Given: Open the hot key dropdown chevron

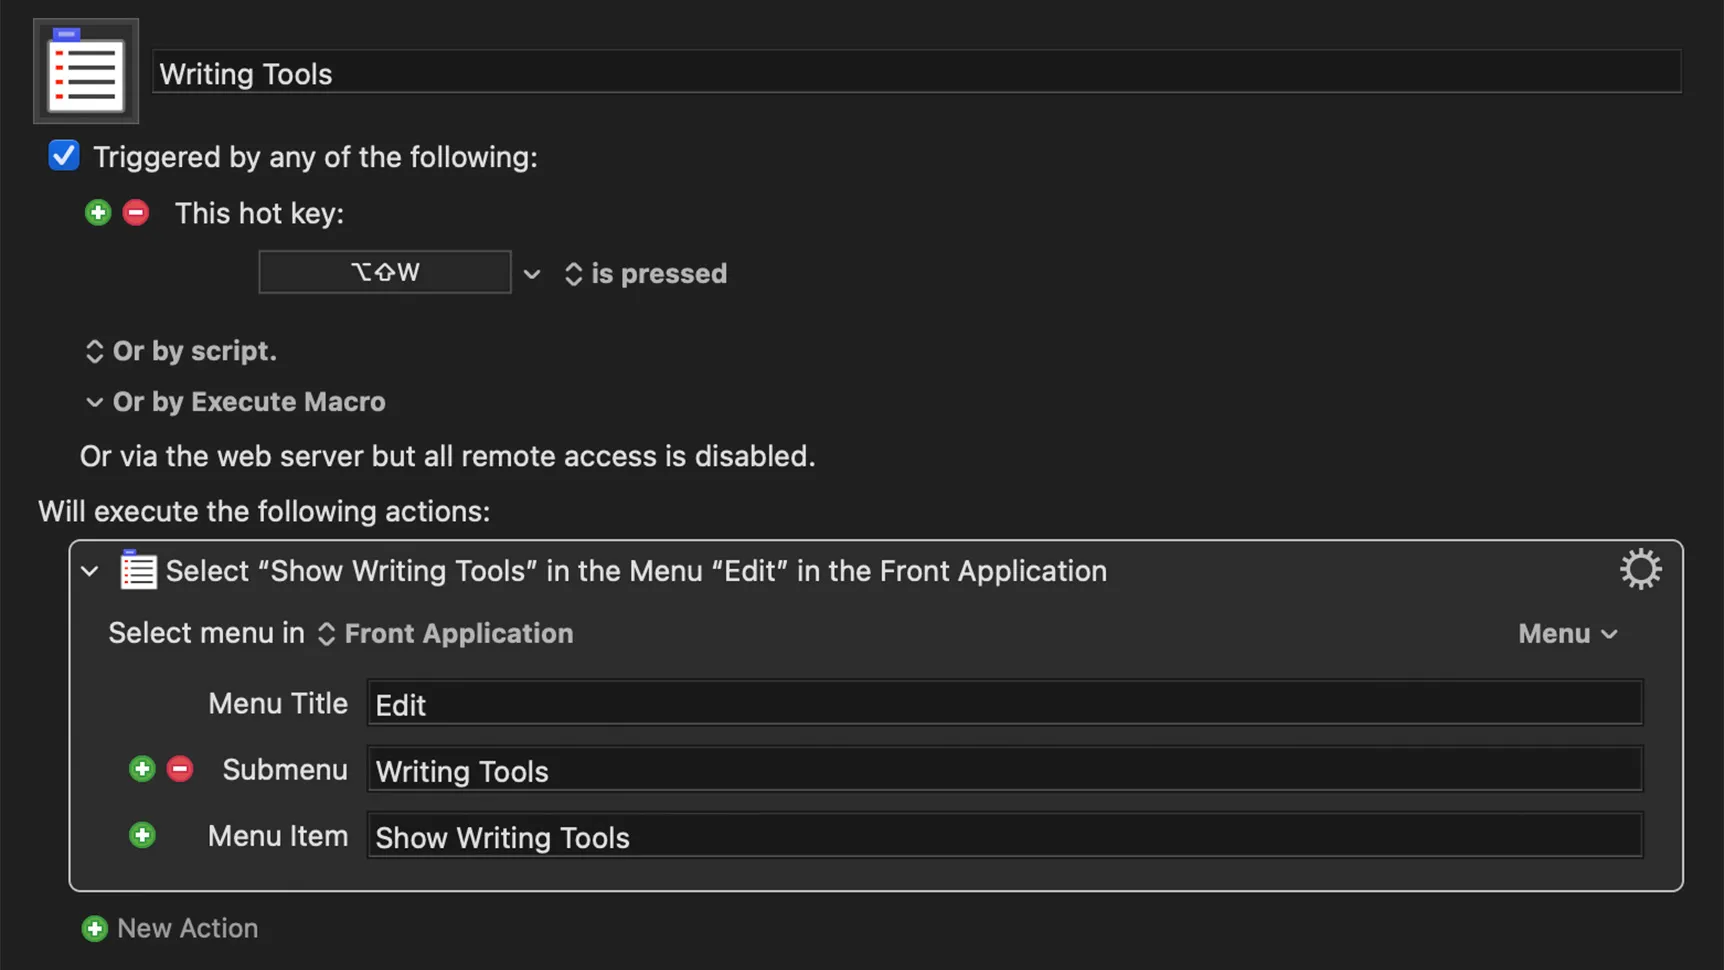Looking at the screenshot, I should pos(532,274).
